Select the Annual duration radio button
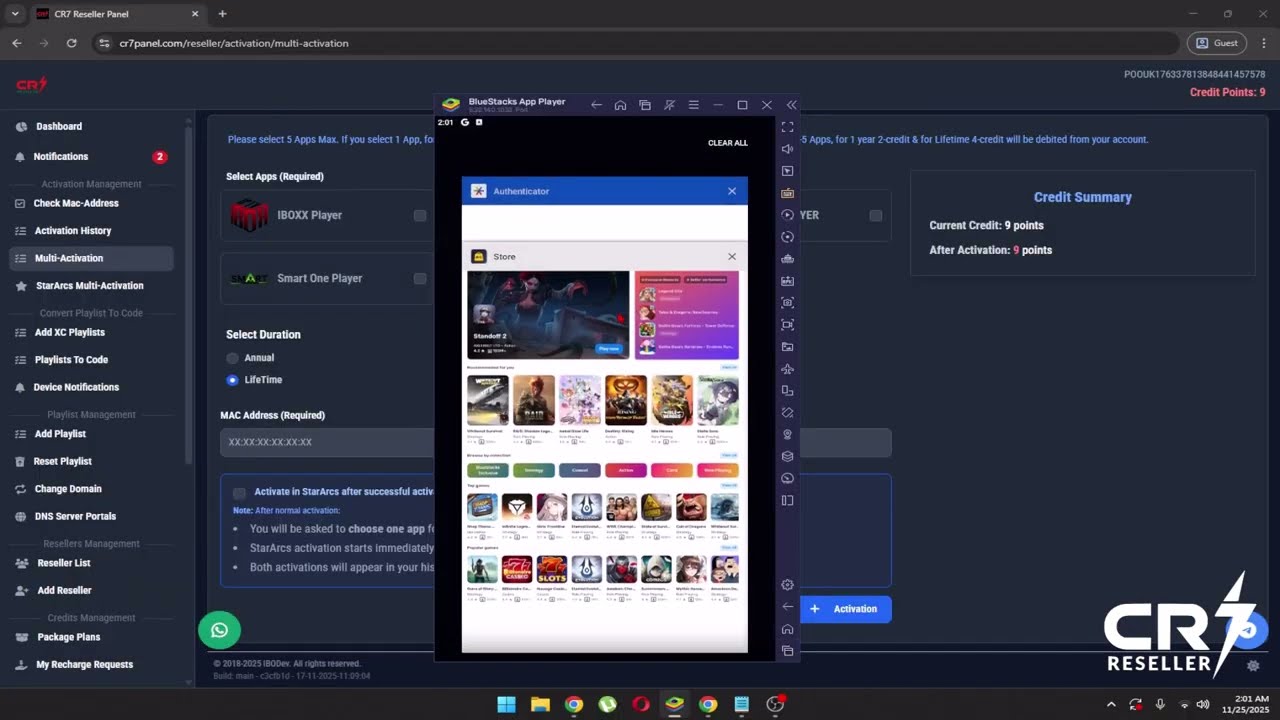The image size is (1280, 720). click(232, 358)
